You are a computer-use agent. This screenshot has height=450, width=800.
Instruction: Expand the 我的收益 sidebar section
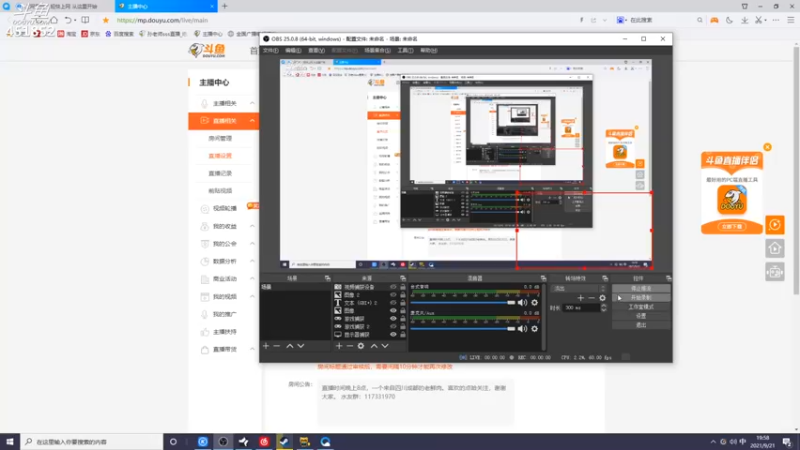click(x=252, y=227)
